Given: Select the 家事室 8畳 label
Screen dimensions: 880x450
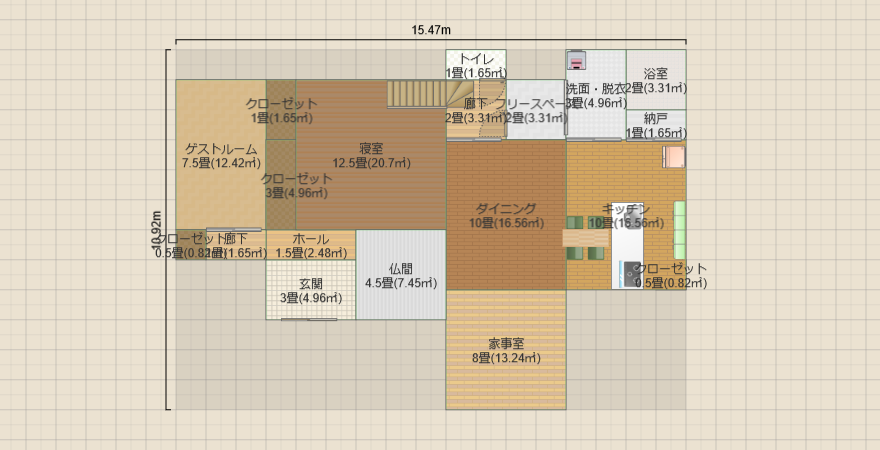Looking at the screenshot, I should 506,350.
